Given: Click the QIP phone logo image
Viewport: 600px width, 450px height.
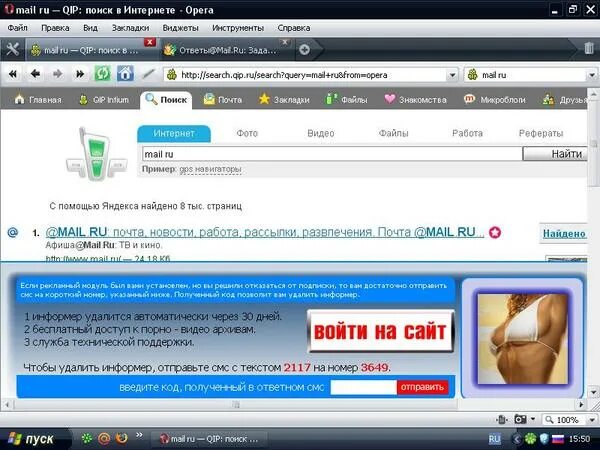Looking at the screenshot, I should 96,154.
